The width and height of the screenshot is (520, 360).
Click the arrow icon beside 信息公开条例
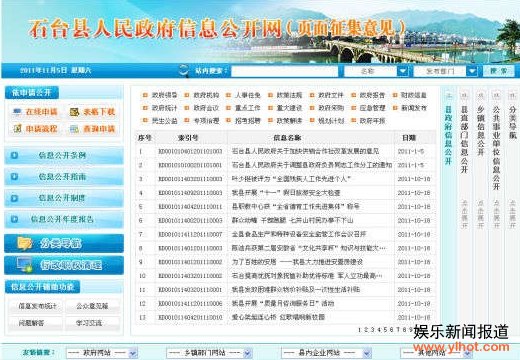14,155
